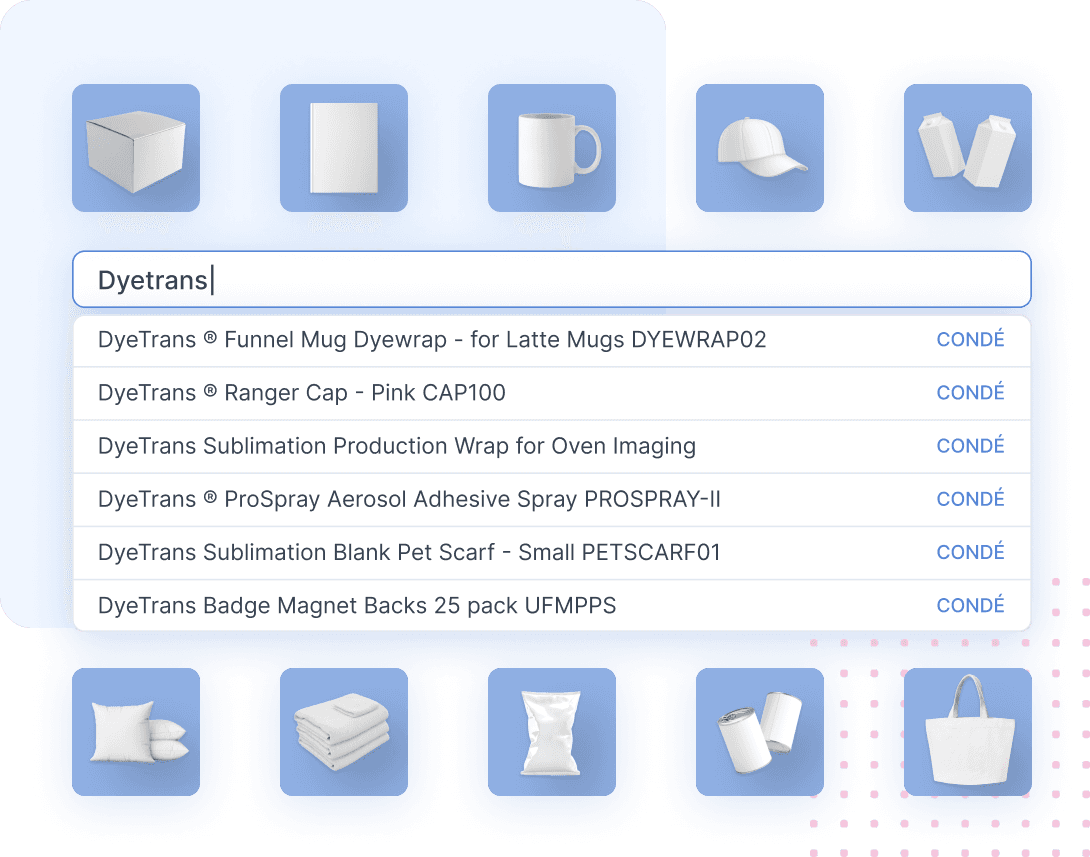This screenshot has height=857, width=1090.
Task: Choose the Sublimation Production Wrap suggestion
Action: [x=397, y=445]
